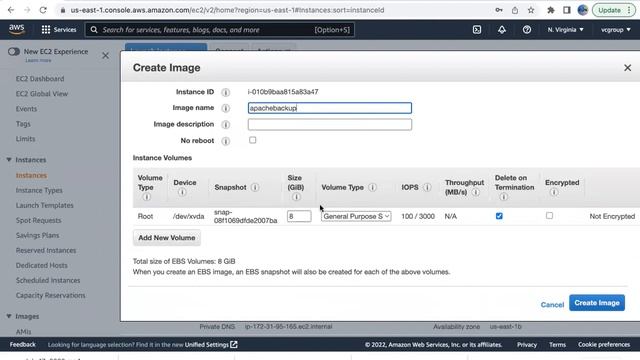The height and width of the screenshot is (360, 640).
Task: Click the browser back arrow
Action: point(11,10)
